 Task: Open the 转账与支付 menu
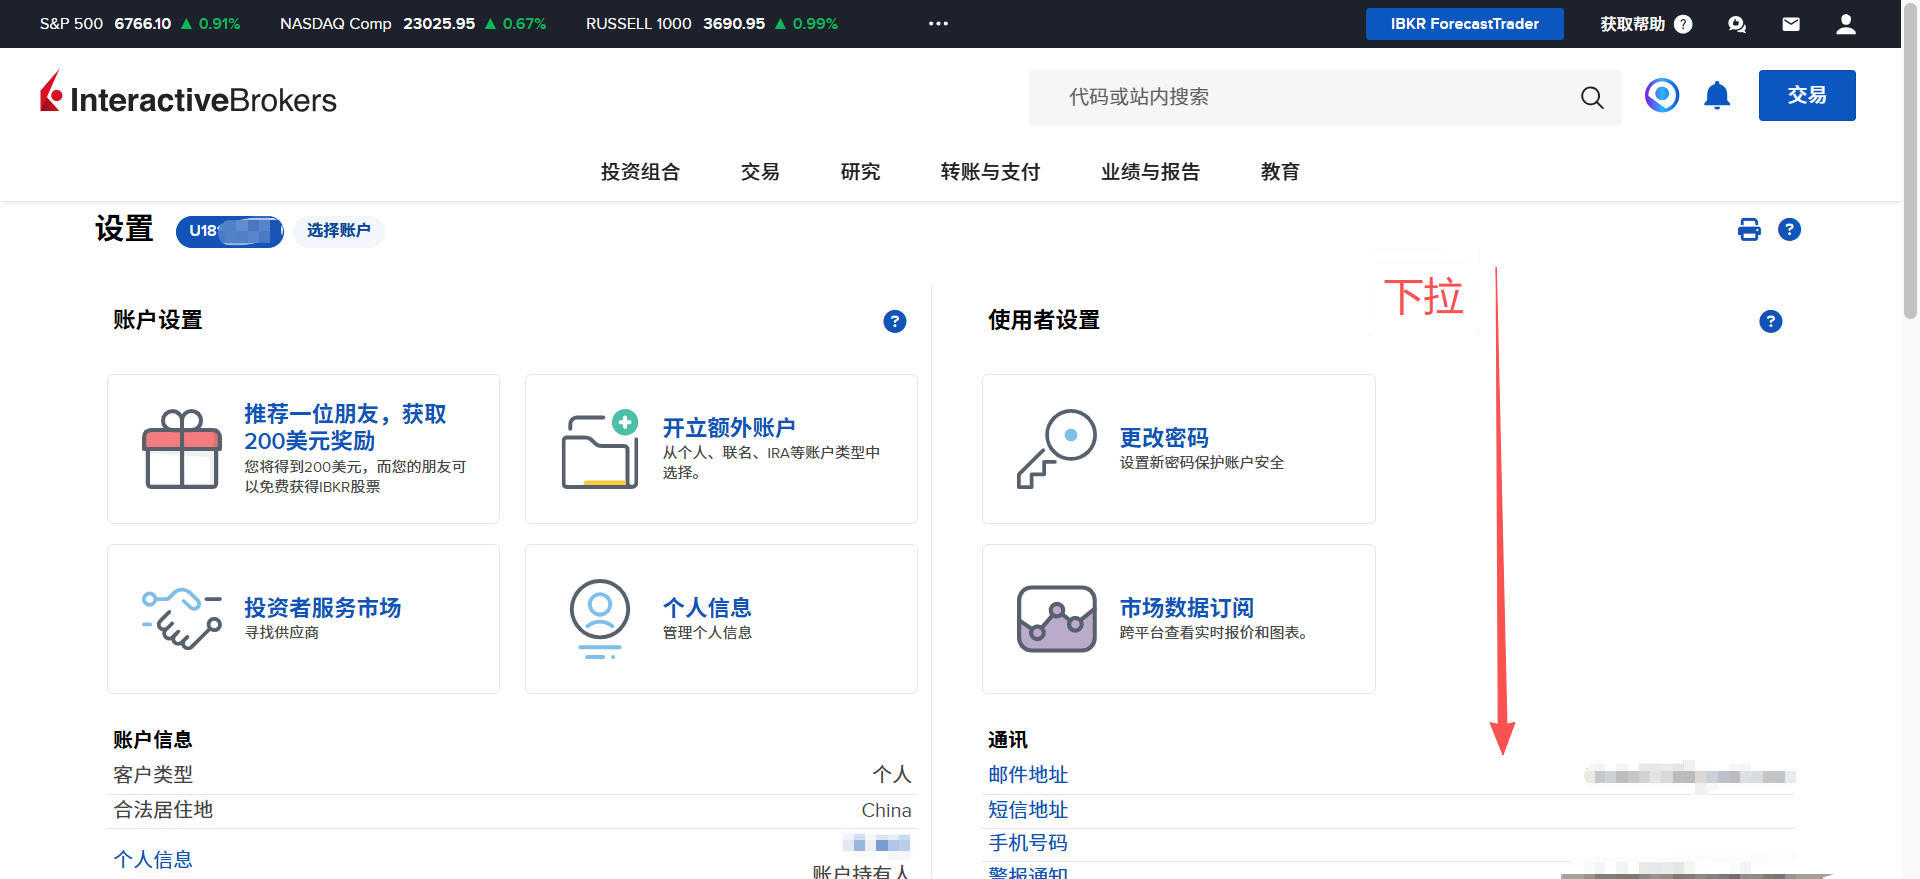(990, 172)
